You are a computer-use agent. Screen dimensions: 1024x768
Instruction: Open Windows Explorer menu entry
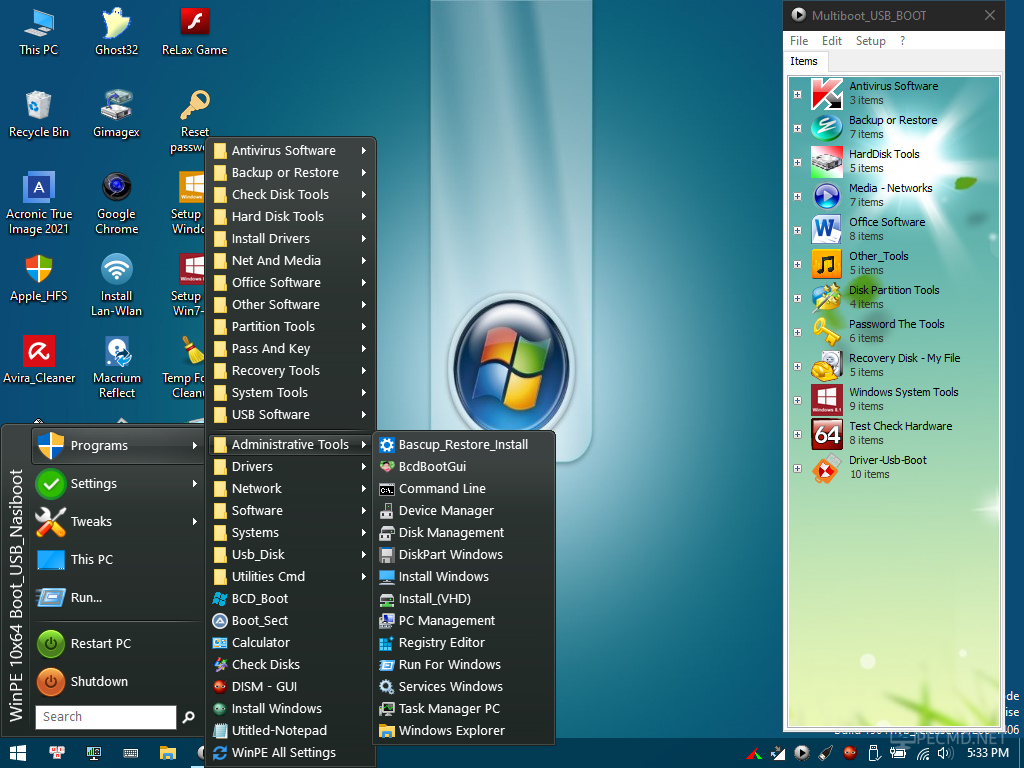click(x=463, y=731)
